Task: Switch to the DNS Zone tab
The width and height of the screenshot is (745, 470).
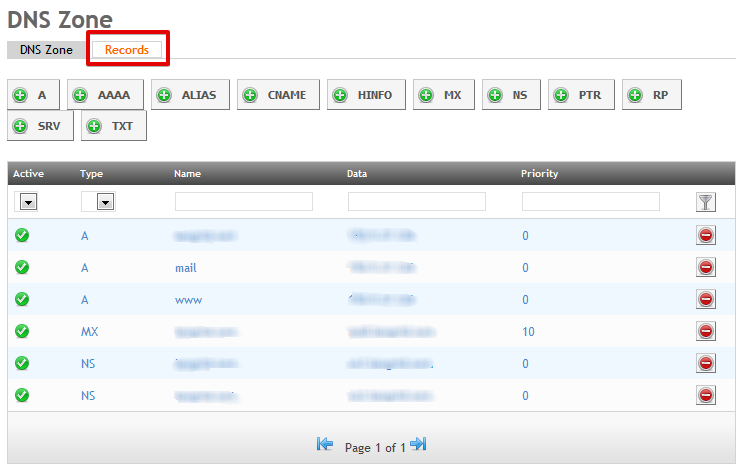Action: click(46, 49)
